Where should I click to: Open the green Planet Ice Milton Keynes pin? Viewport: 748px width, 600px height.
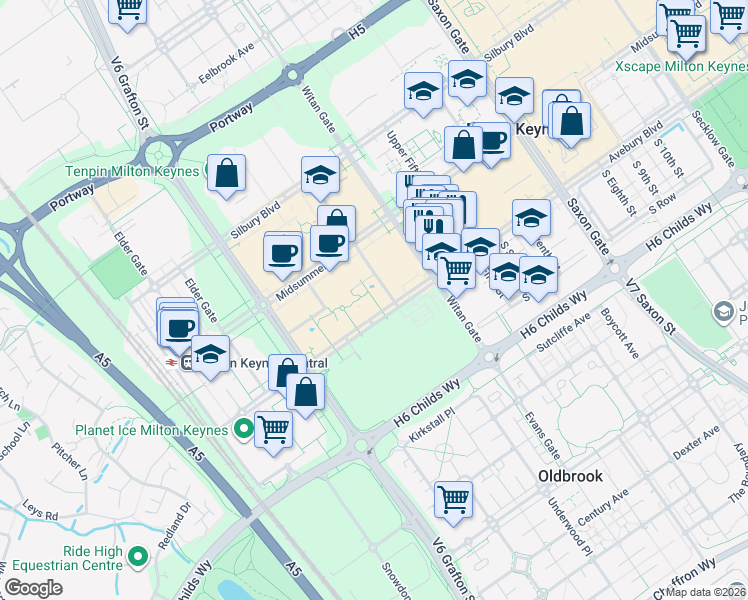pos(244,429)
